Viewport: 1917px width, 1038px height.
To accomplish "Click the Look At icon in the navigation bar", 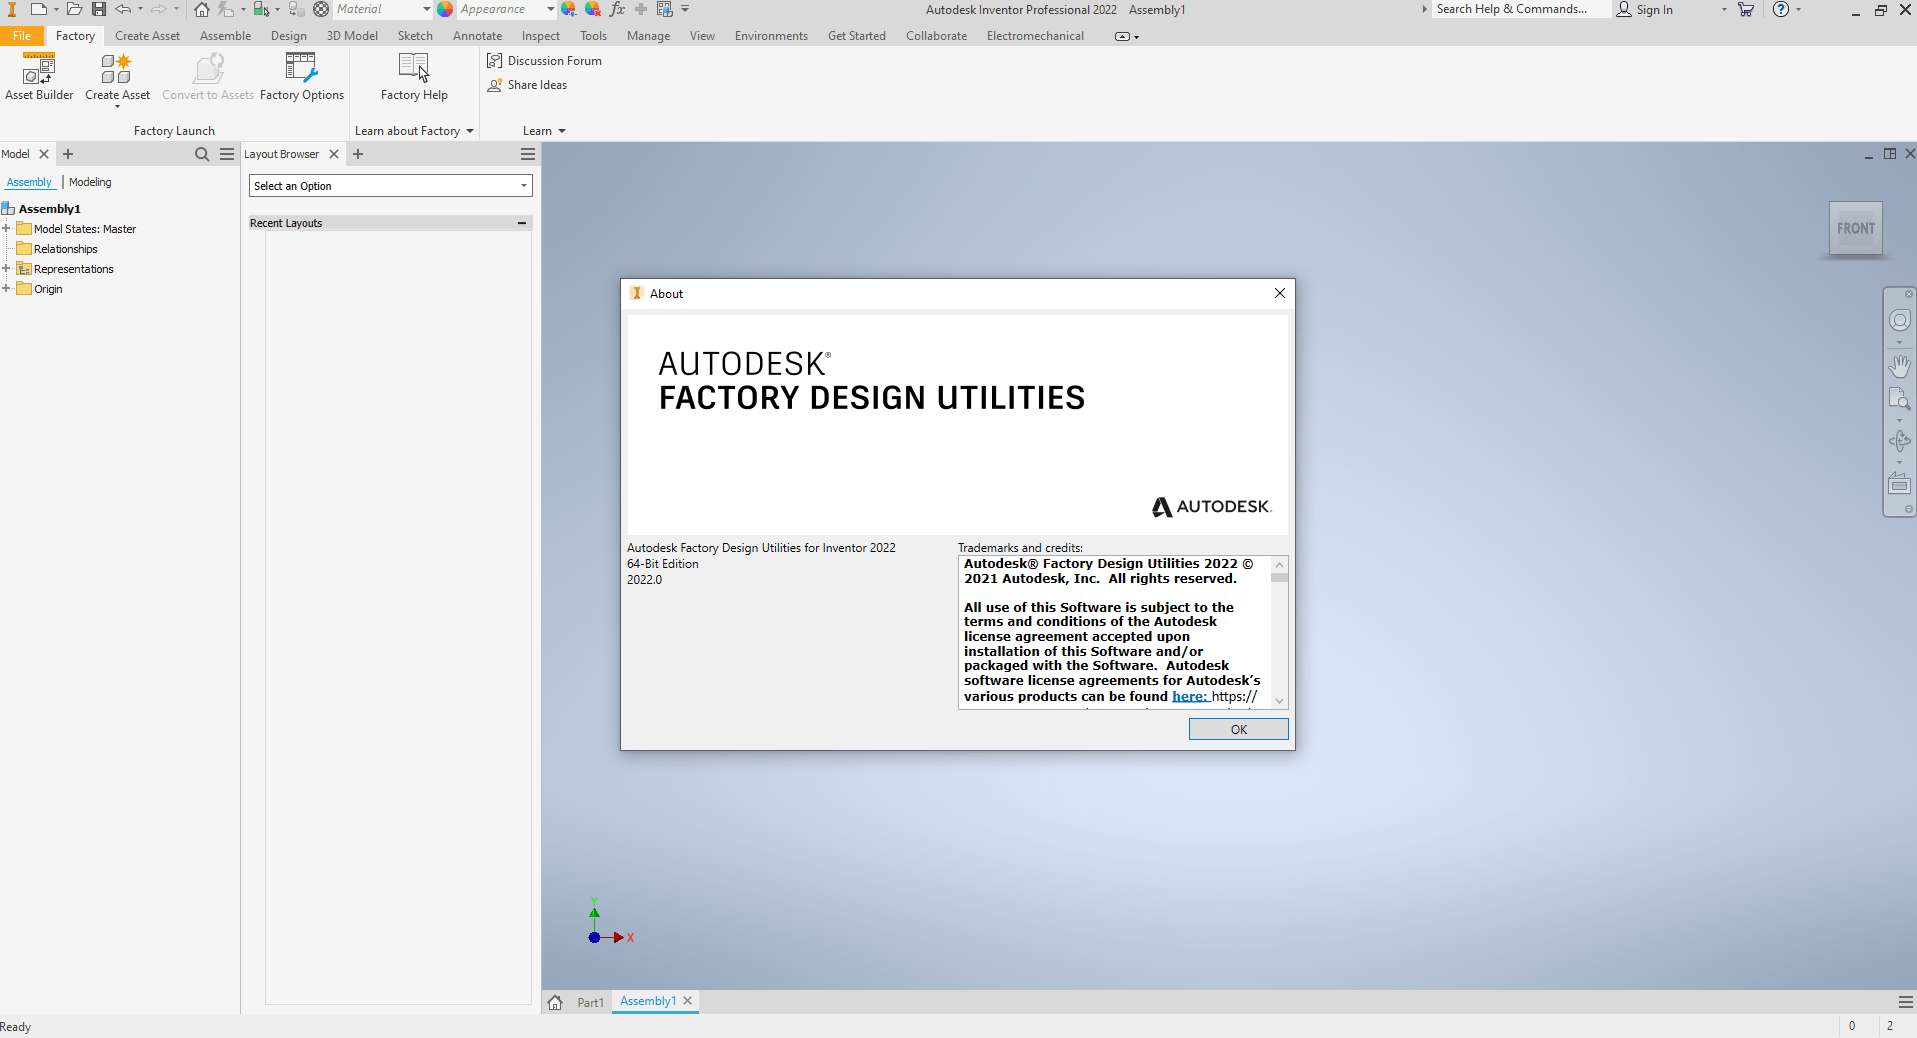I will 1899,484.
